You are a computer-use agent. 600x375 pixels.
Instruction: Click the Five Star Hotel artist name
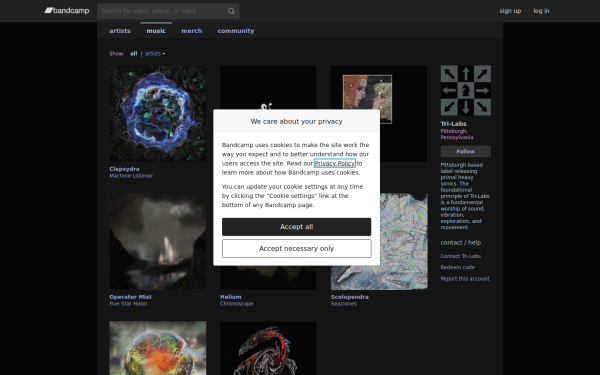[128, 303]
